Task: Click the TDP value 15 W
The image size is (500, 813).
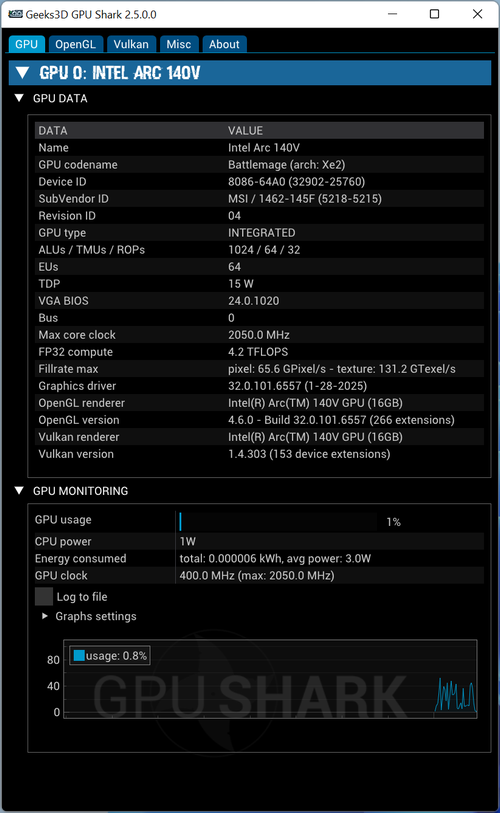Action: tap(241, 284)
